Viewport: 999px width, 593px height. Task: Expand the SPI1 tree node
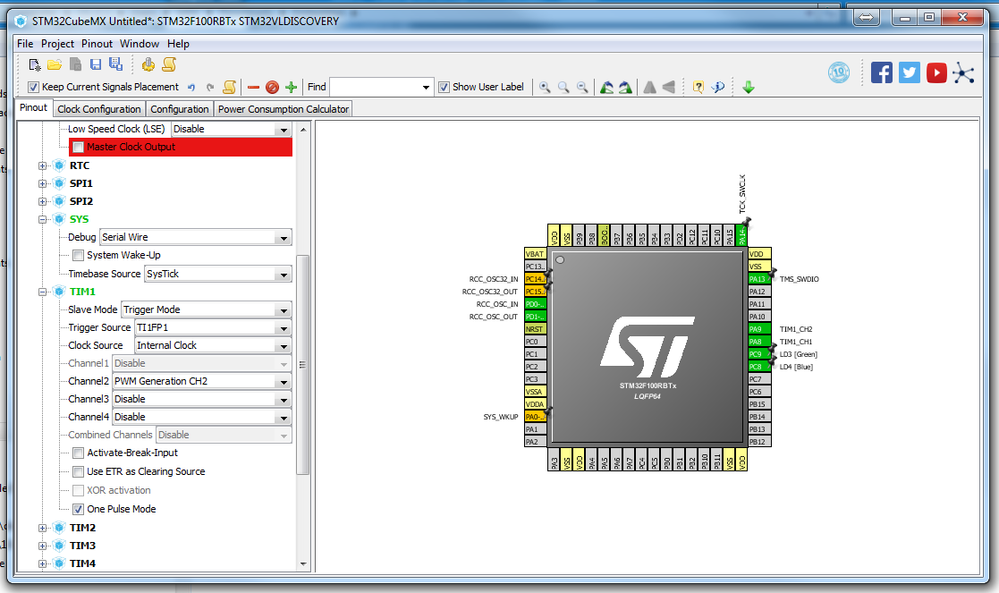(43, 183)
